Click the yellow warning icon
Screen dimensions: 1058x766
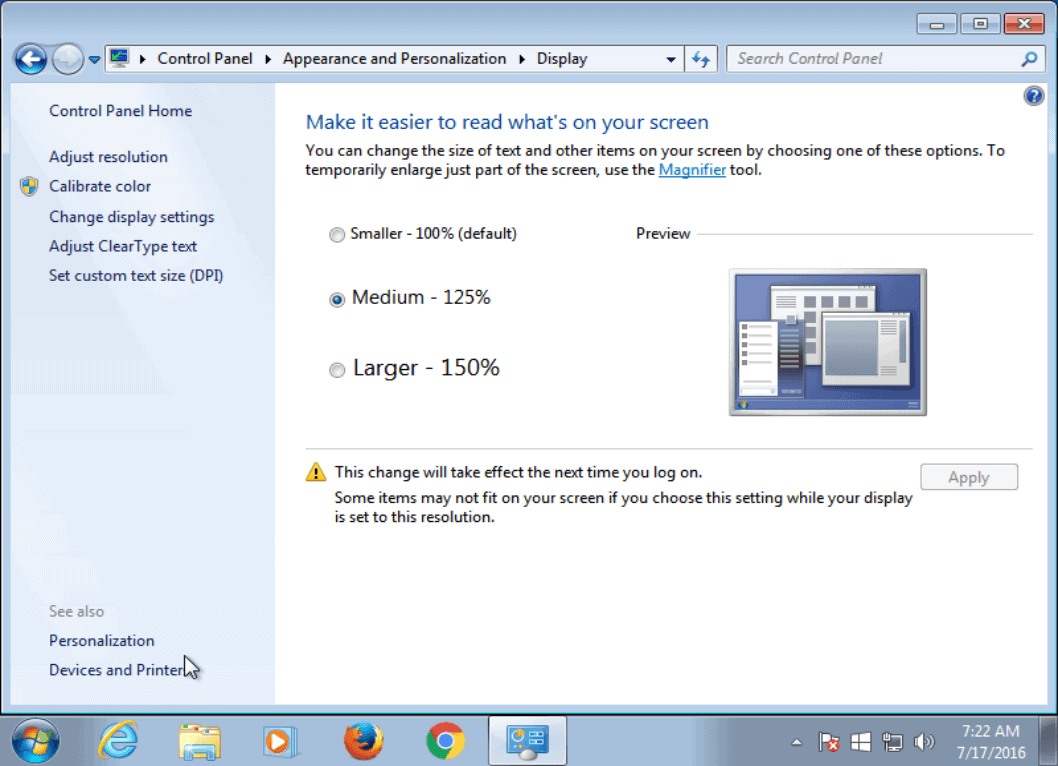click(x=316, y=472)
